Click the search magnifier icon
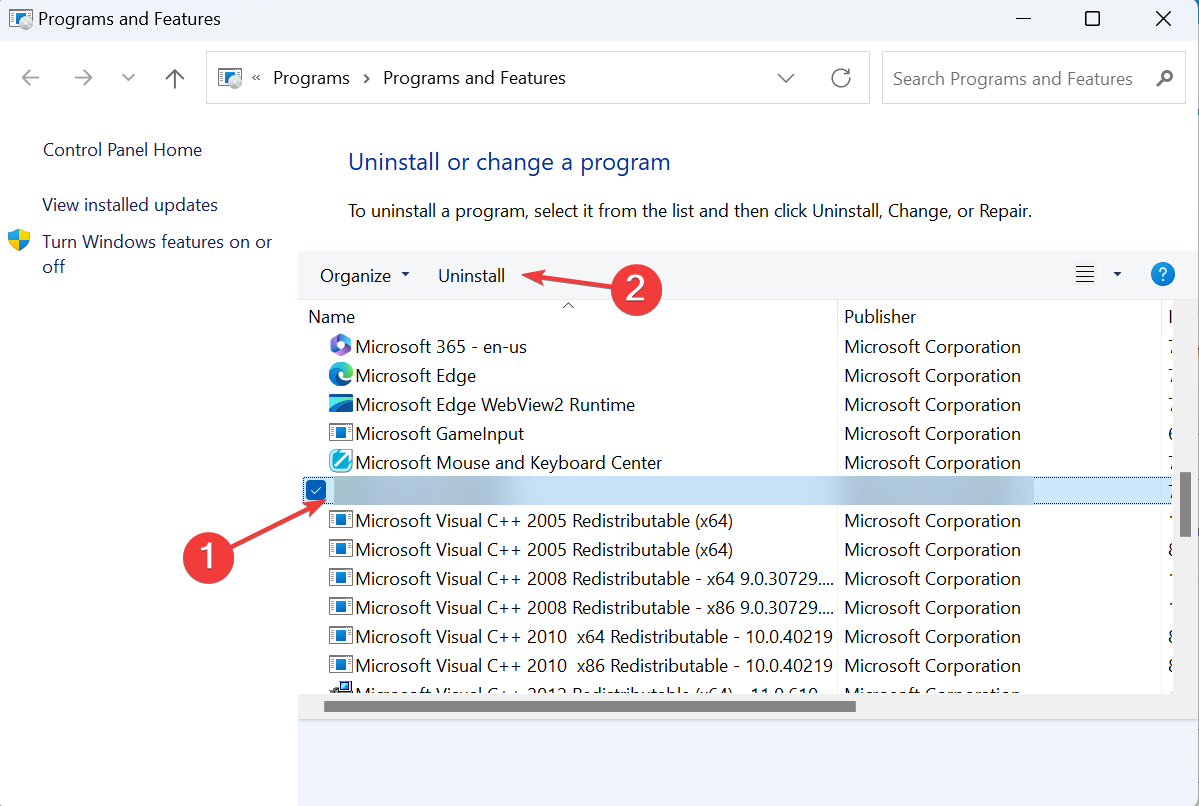This screenshot has height=806, width=1199. click(1164, 78)
